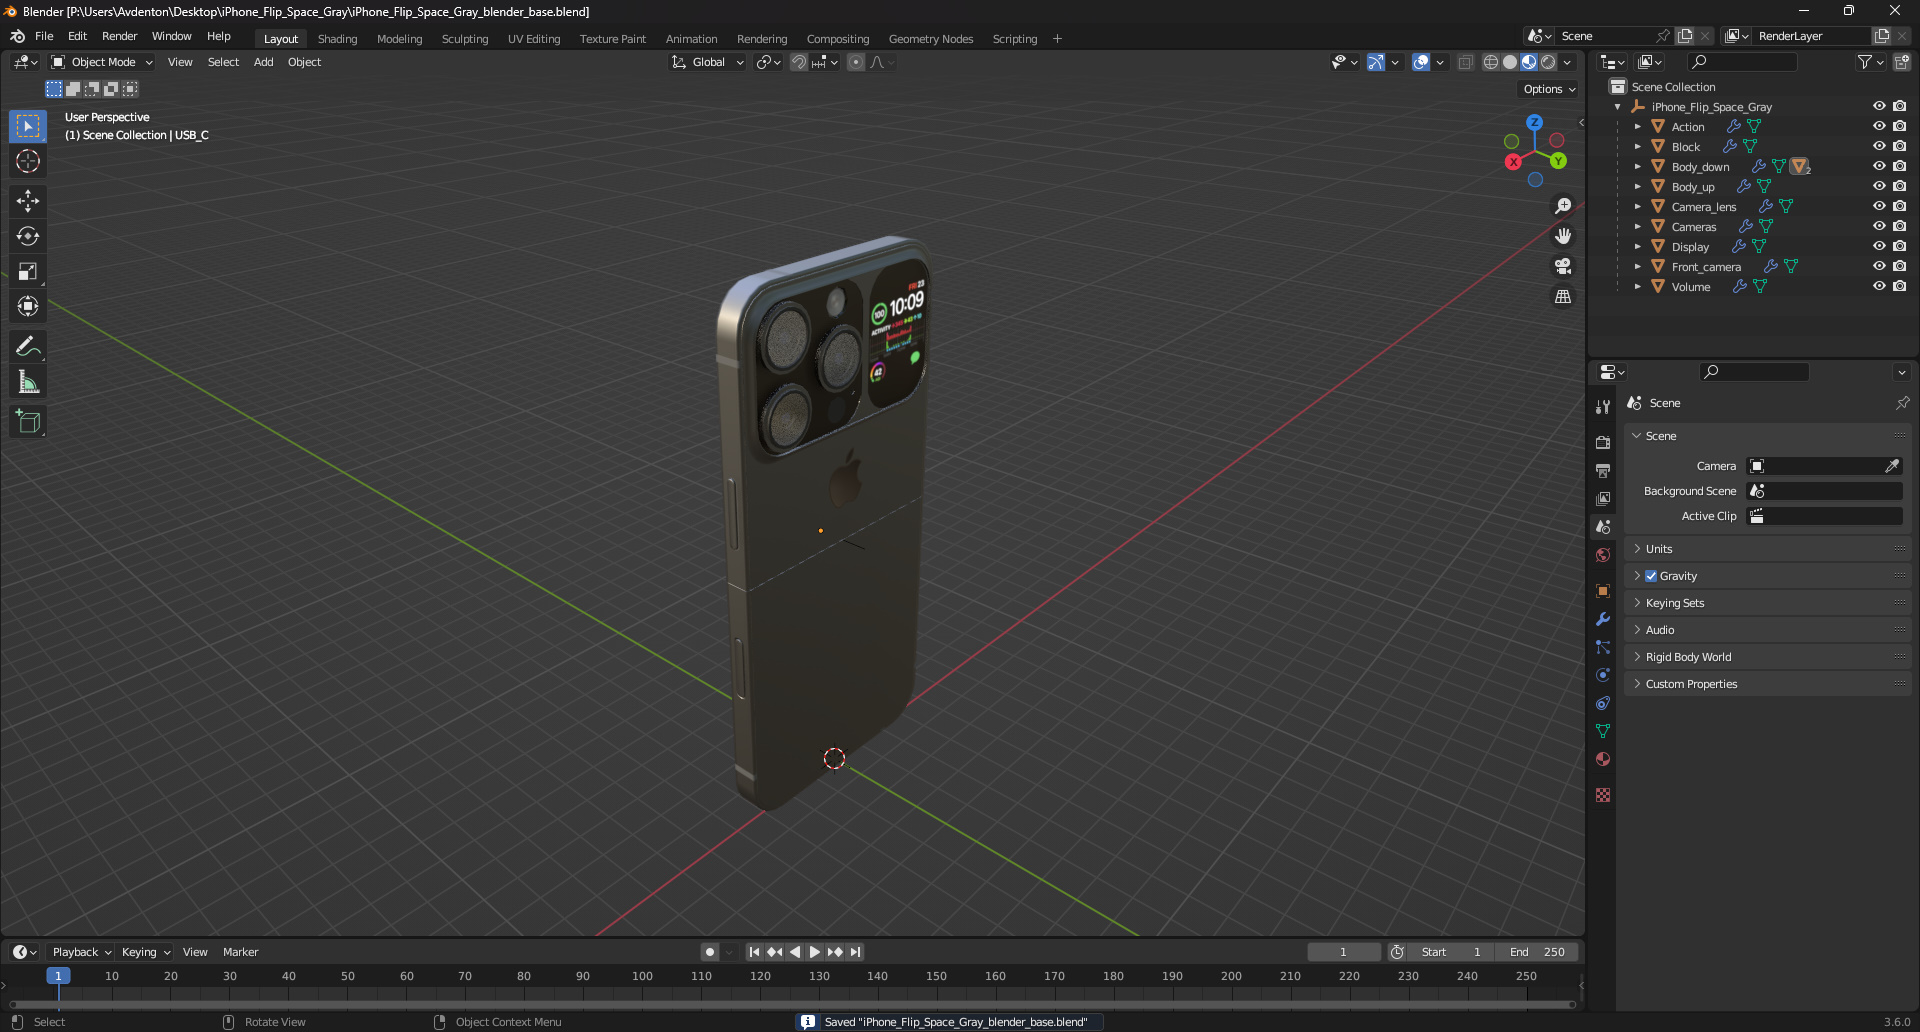Toggle camera view icon in viewport
This screenshot has width=1920, height=1032.
[1563, 266]
